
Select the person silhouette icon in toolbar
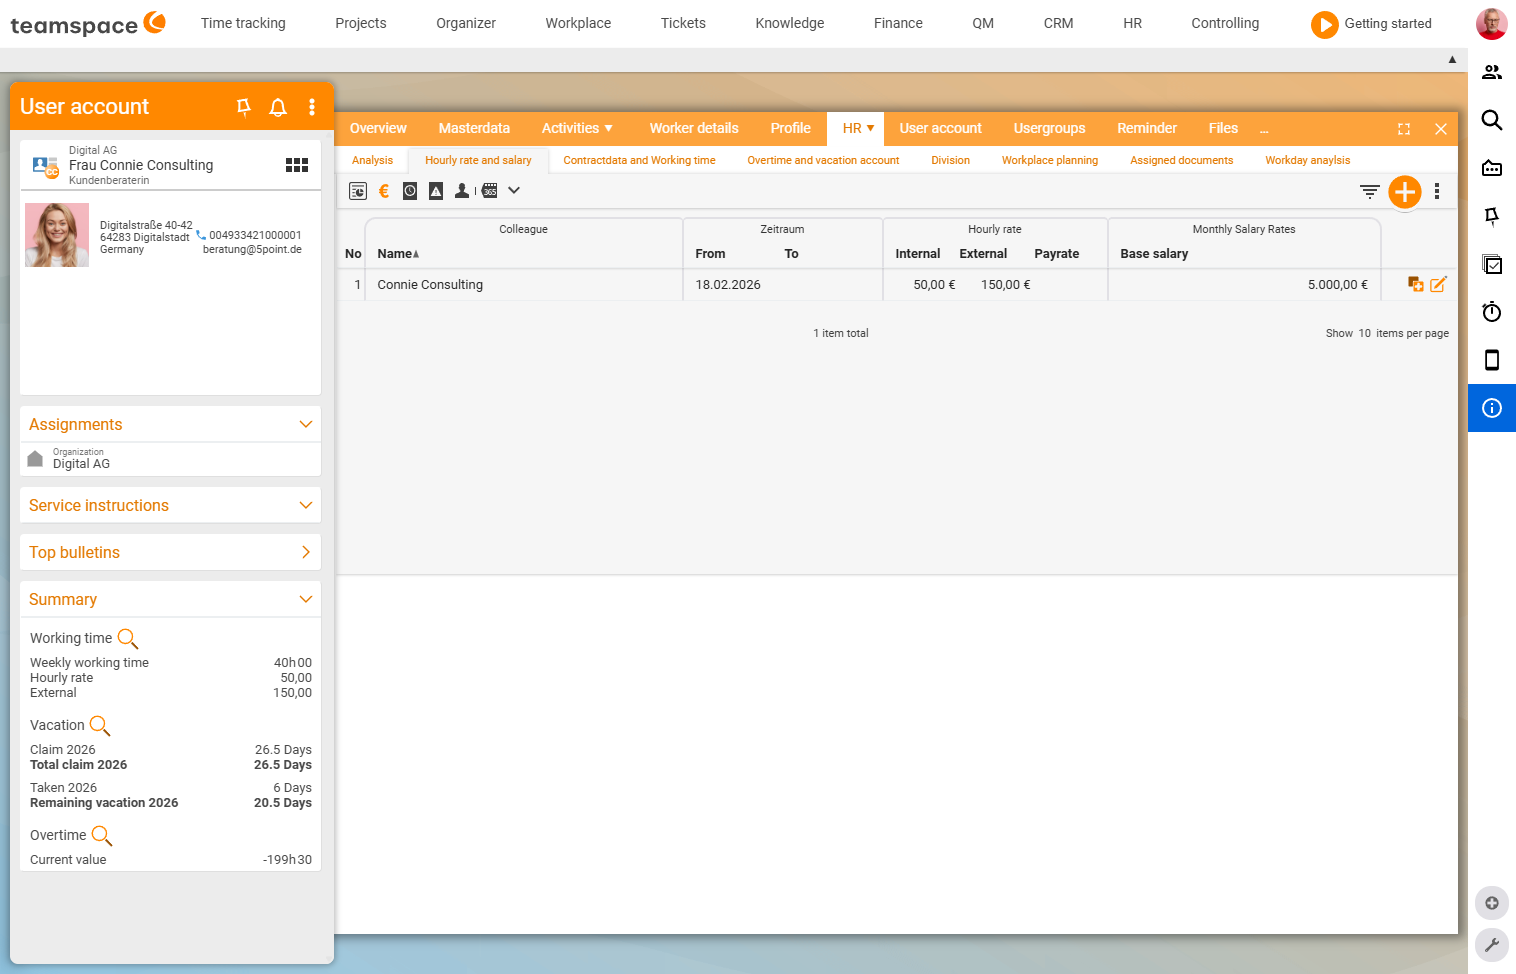pos(462,191)
